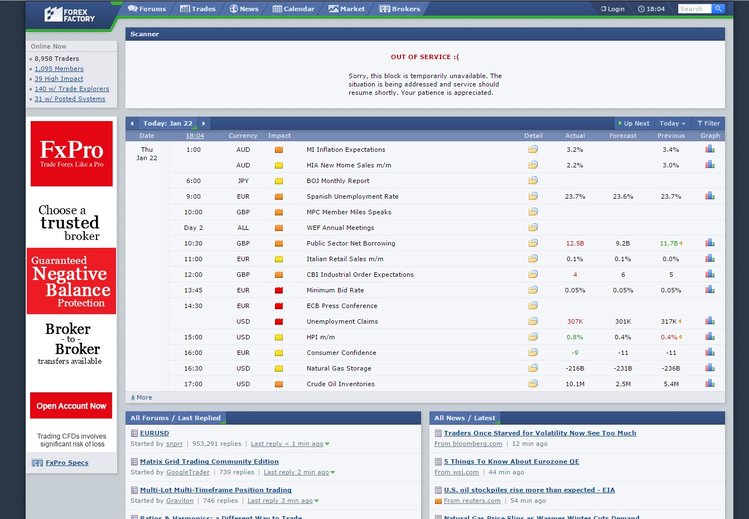Go to next day arrow in calendar
Viewport: 749px width, 519px height.
(x=203, y=123)
